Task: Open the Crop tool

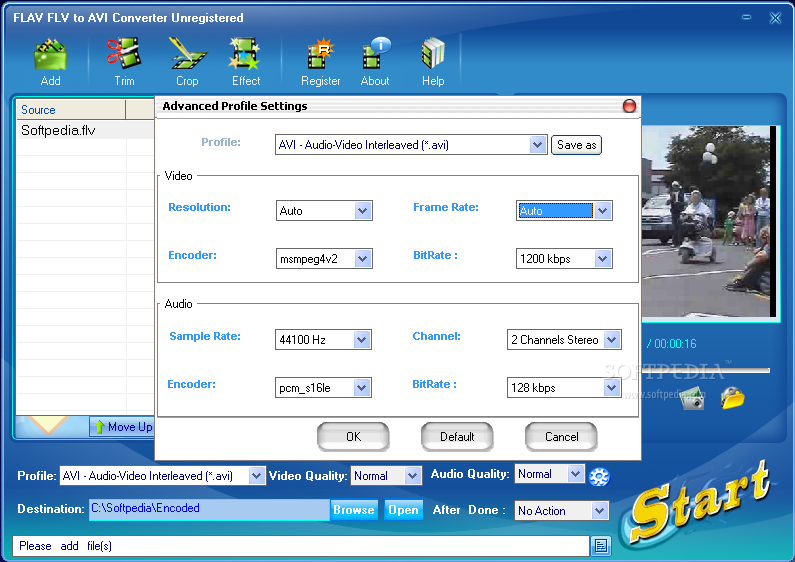Action: click(x=187, y=61)
